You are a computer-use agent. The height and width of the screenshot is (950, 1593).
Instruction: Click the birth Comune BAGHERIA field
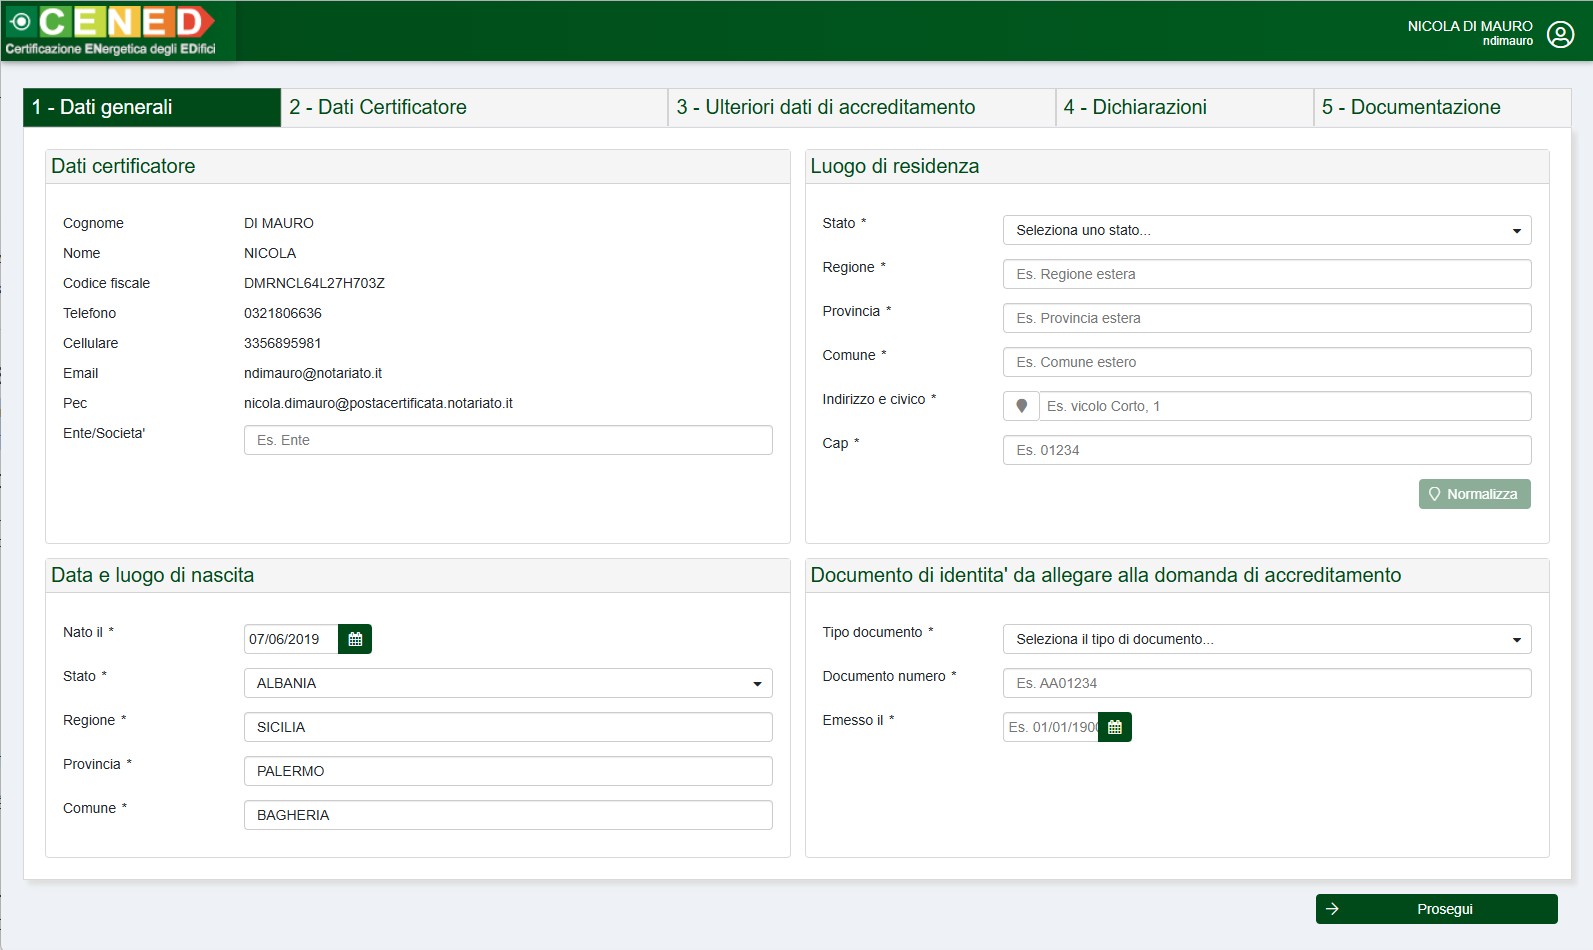508,815
